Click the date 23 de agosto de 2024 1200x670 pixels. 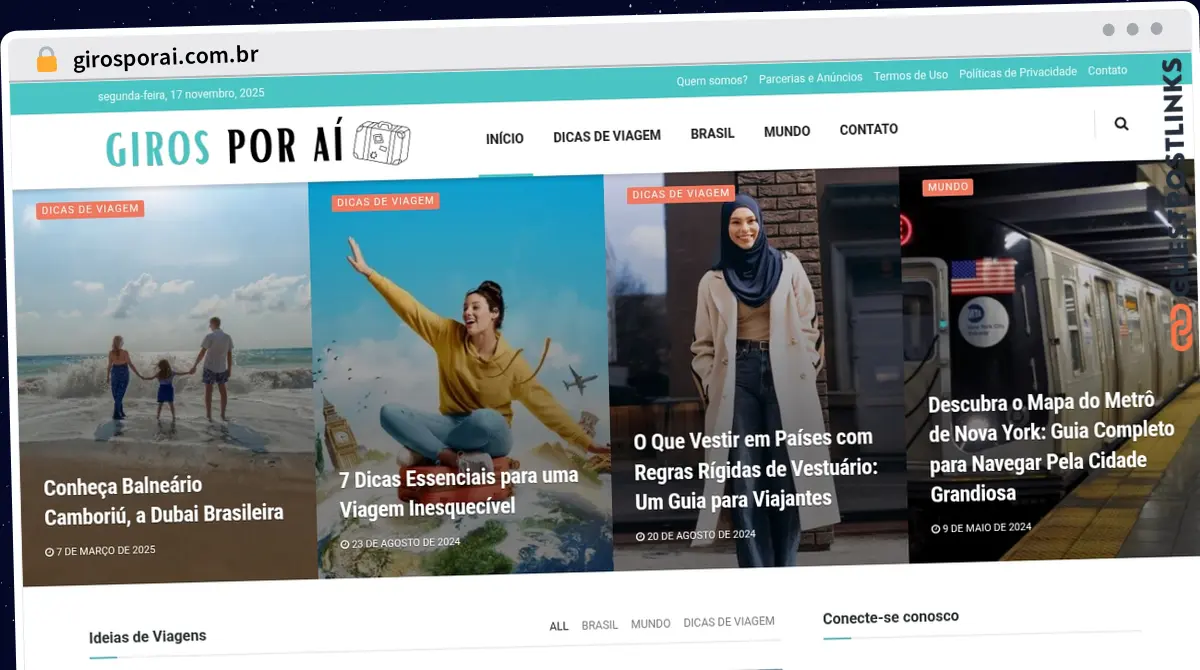pyautogui.click(x=406, y=543)
